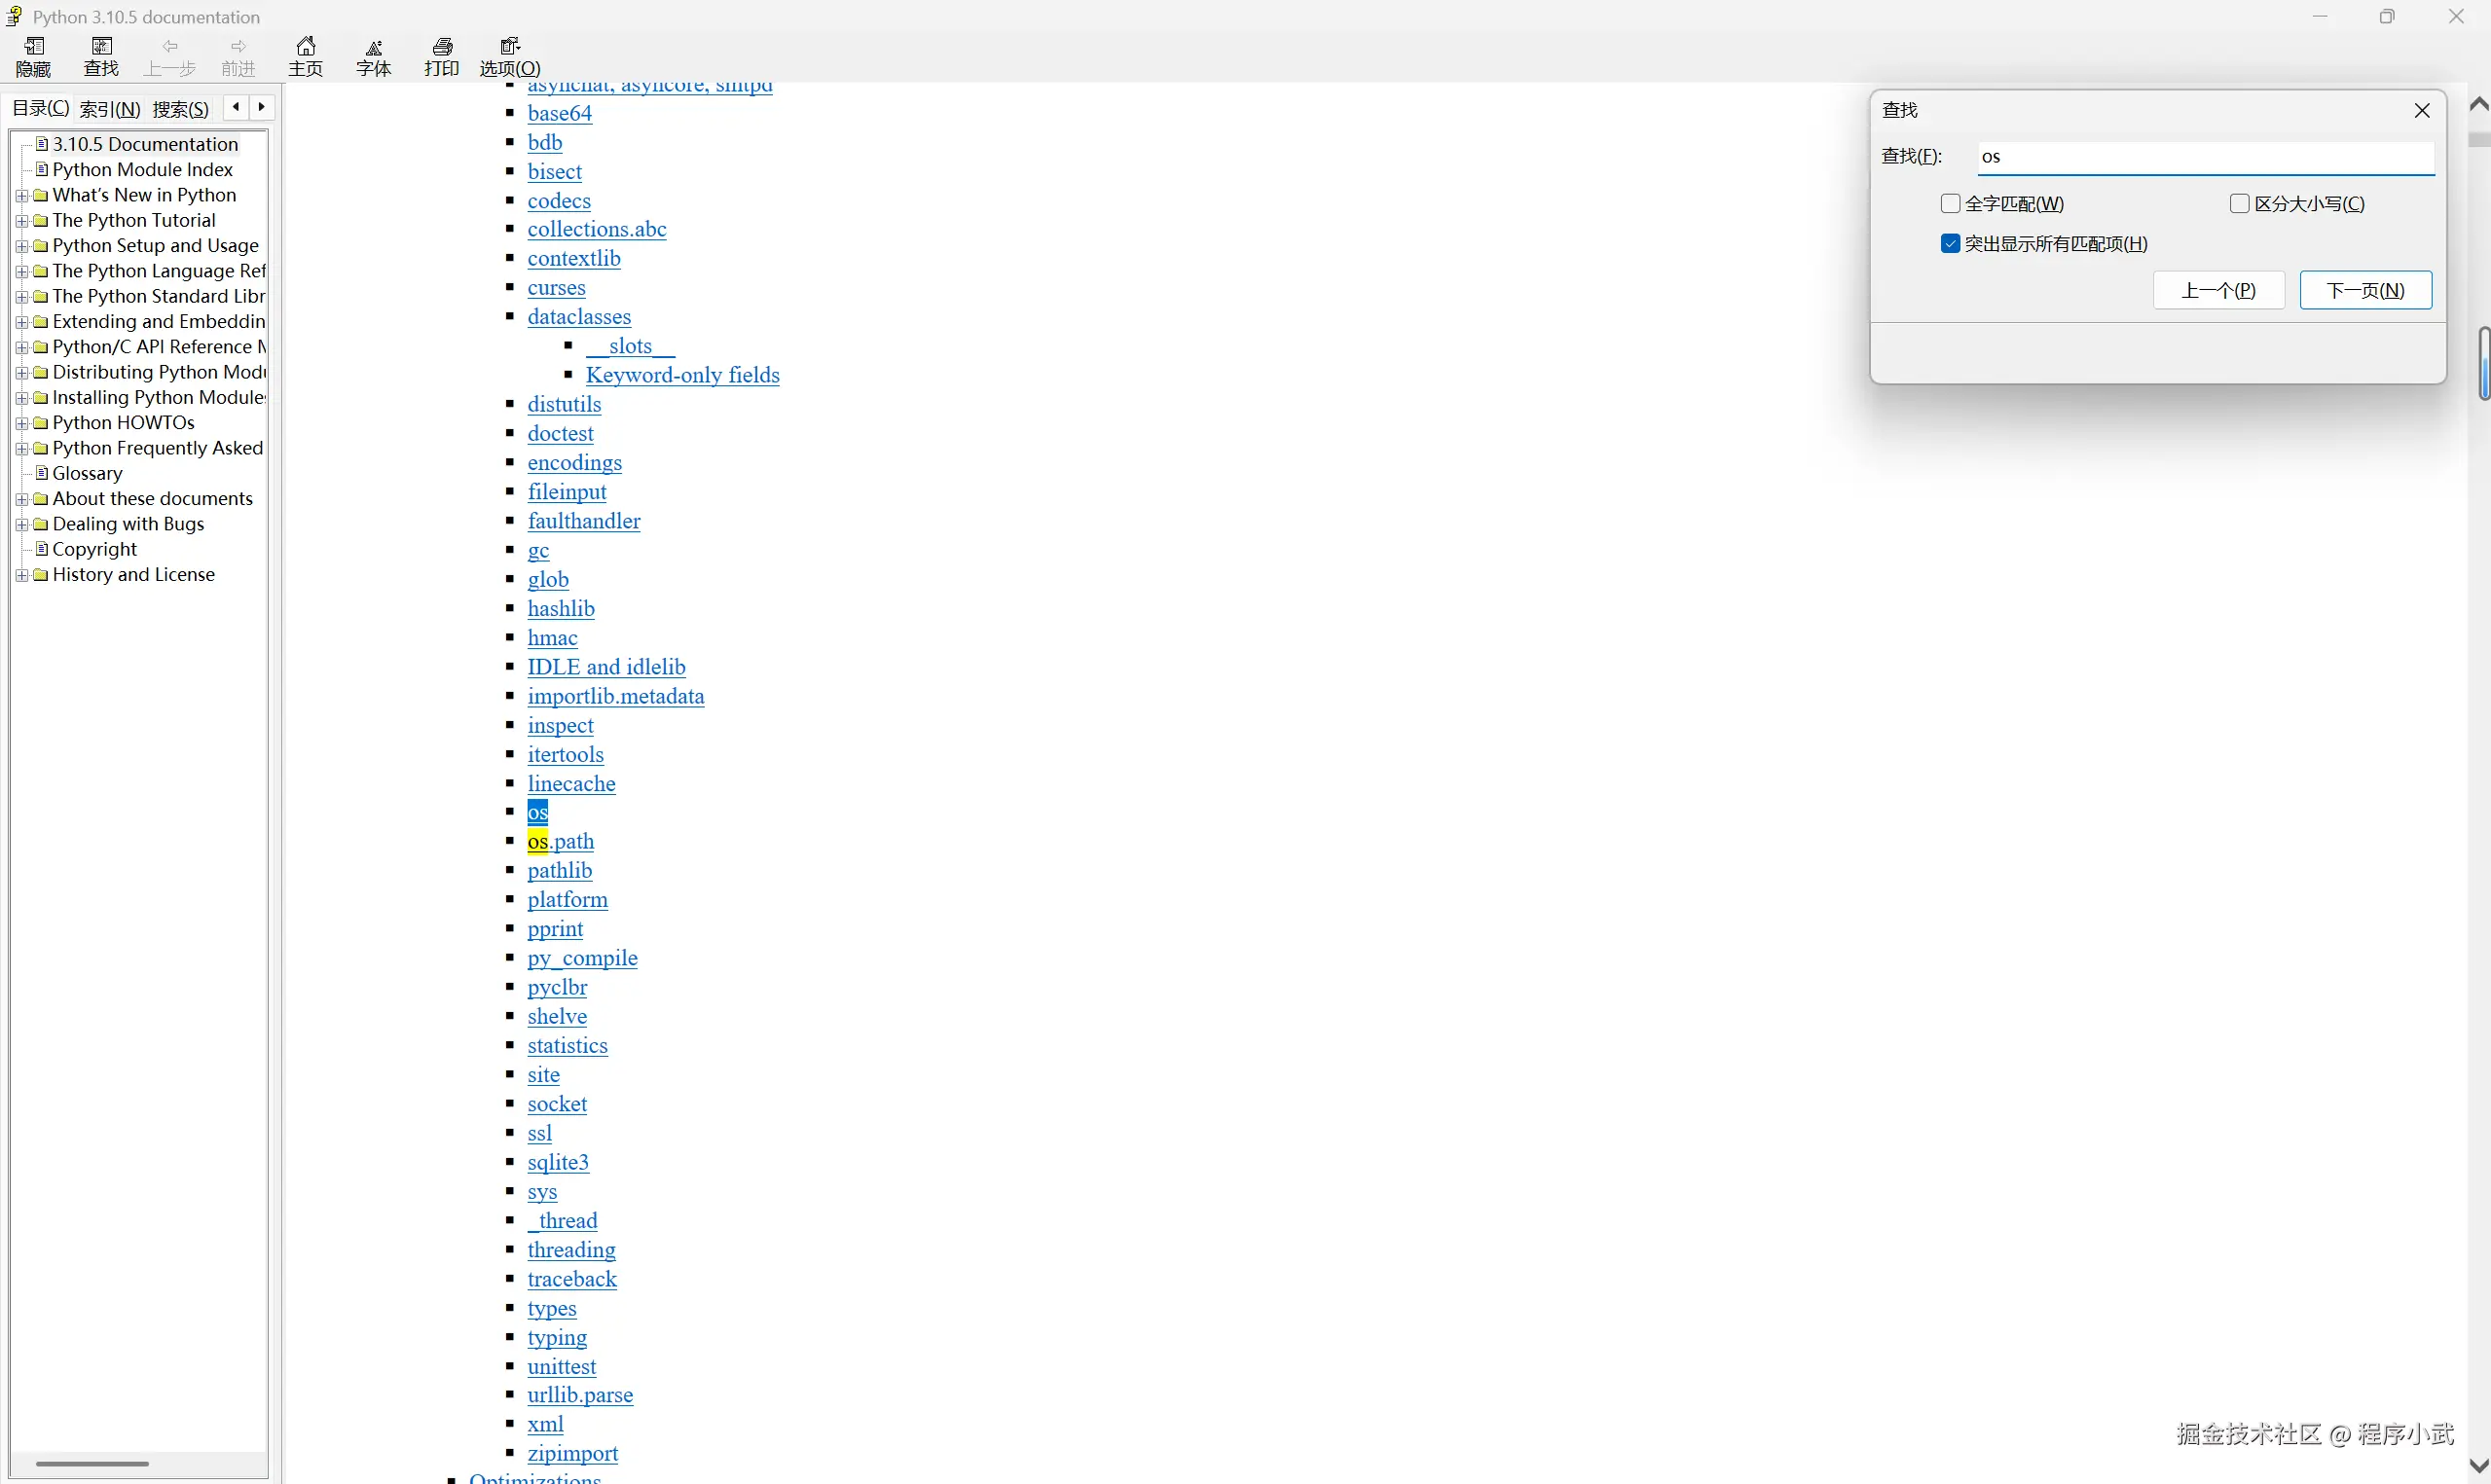
Task: Click the Print (打印) toolbar icon
Action: 441,56
